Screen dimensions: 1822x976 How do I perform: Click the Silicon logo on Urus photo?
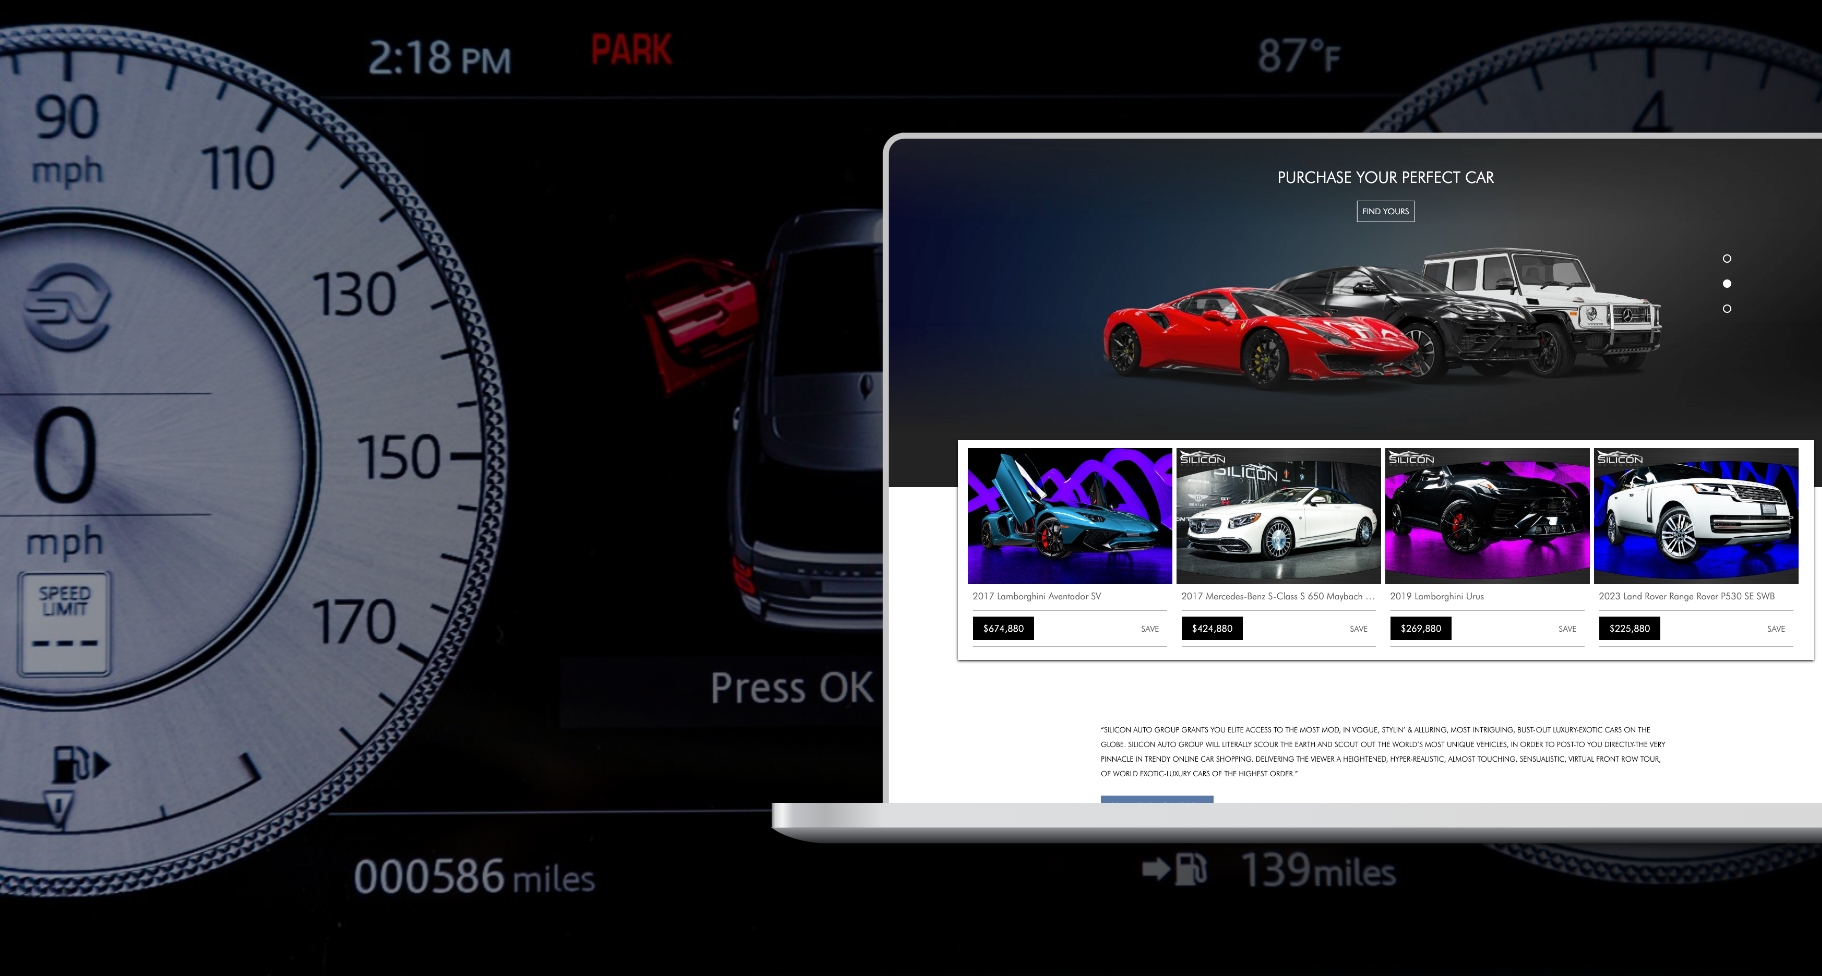pyautogui.click(x=1411, y=458)
